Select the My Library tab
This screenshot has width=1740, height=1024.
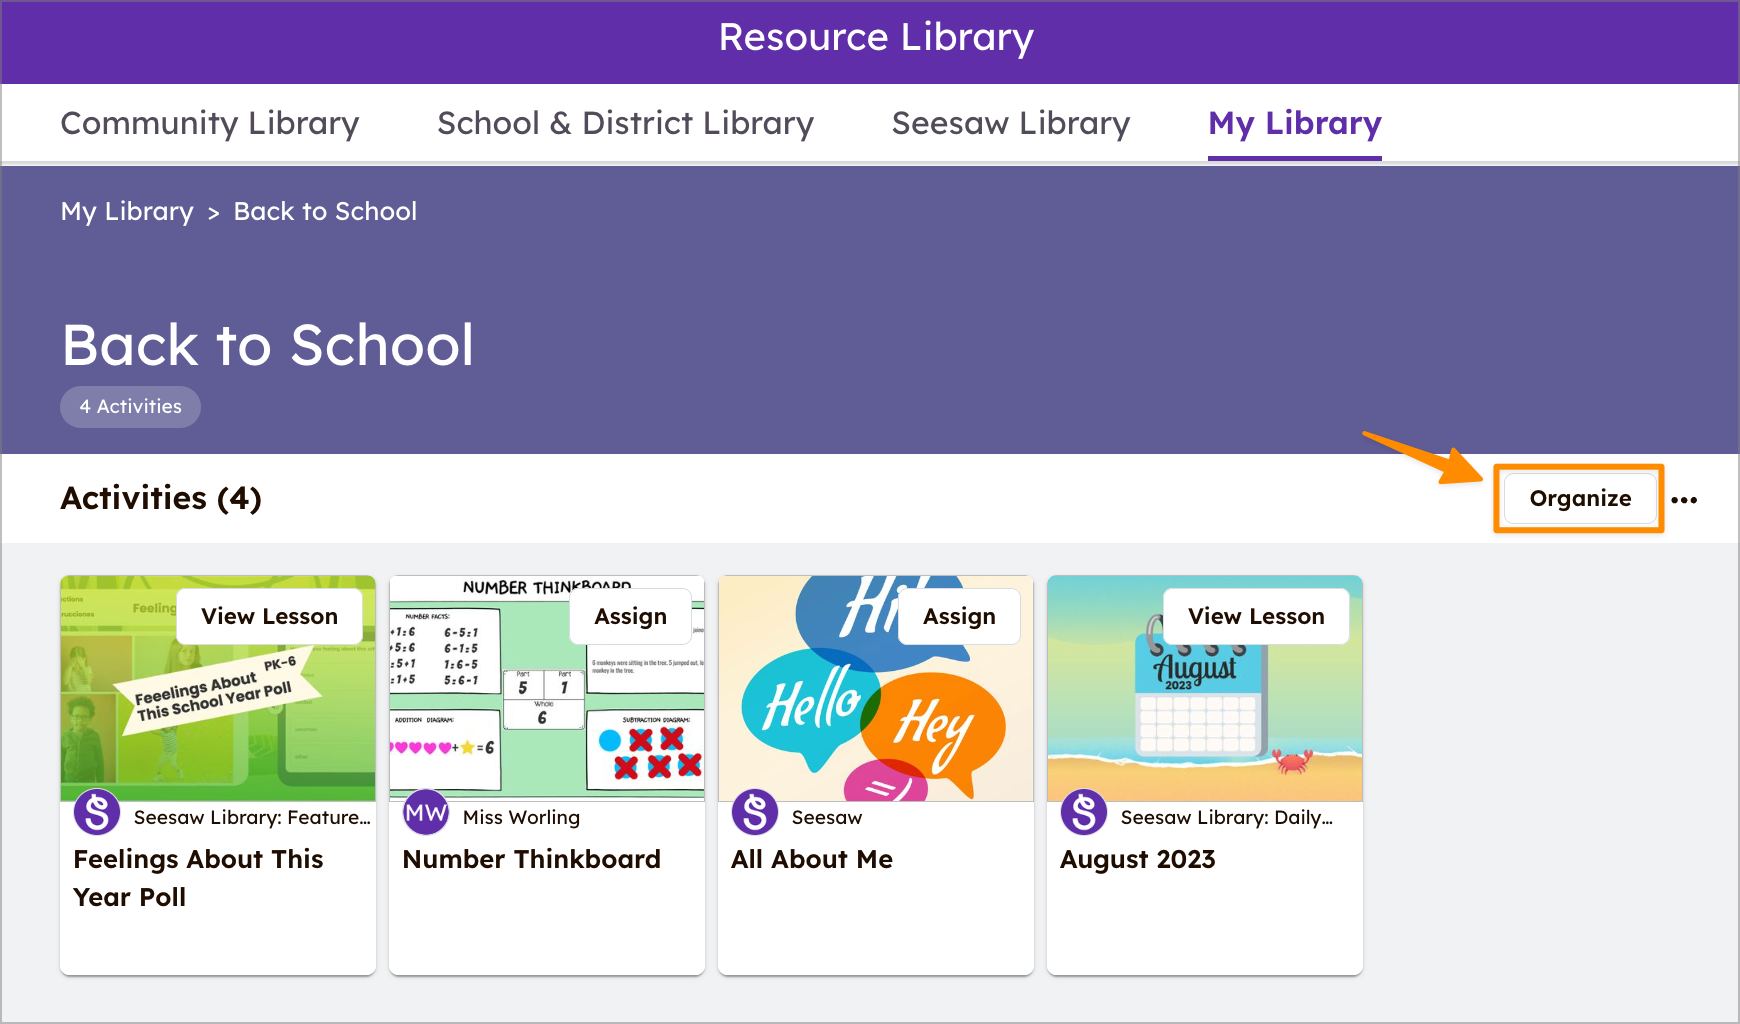tap(1294, 123)
